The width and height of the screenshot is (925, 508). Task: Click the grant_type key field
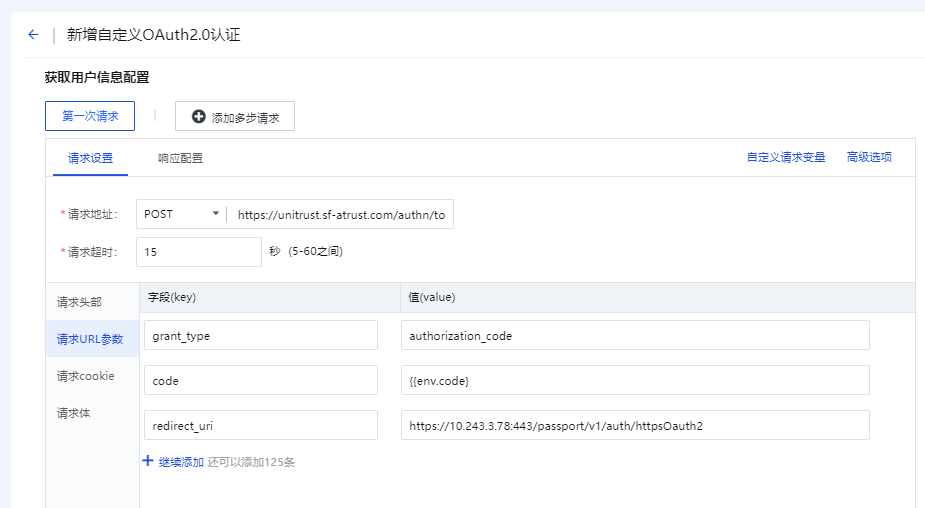pos(261,336)
